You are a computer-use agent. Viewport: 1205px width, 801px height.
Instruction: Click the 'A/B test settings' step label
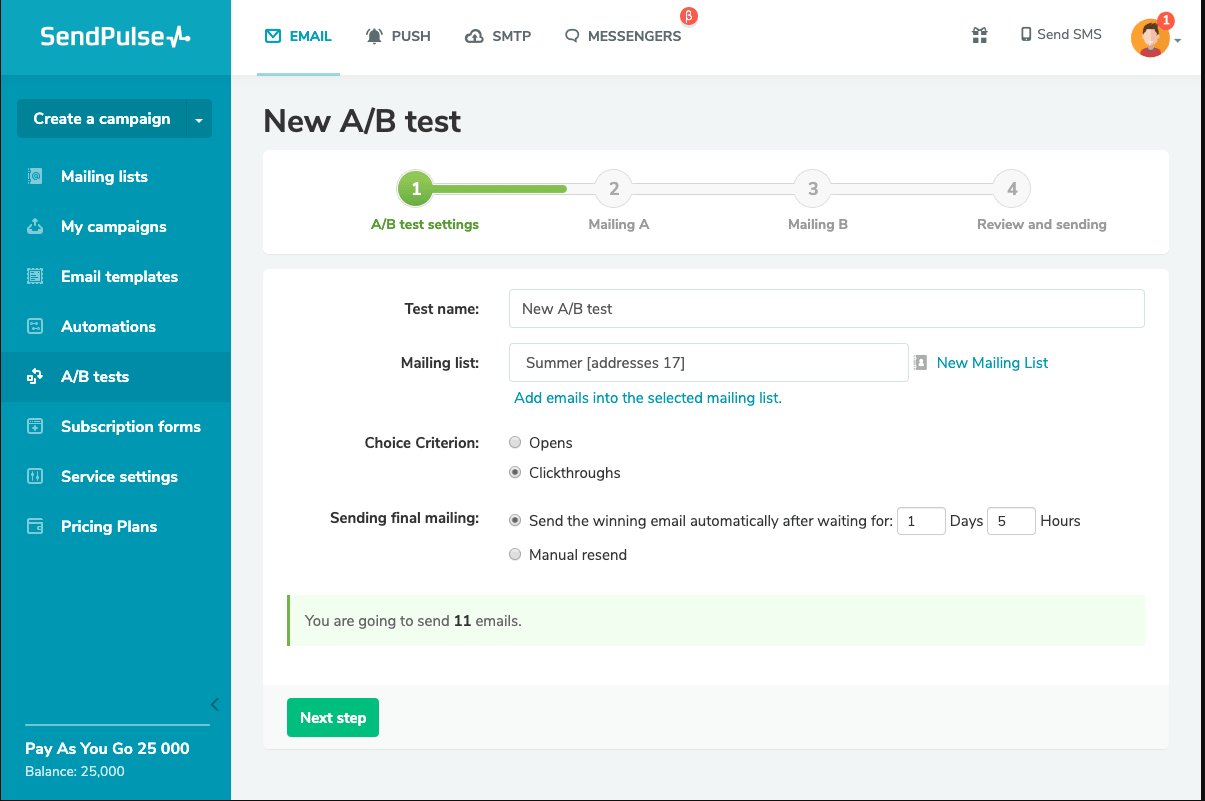click(x=425, y=225)
